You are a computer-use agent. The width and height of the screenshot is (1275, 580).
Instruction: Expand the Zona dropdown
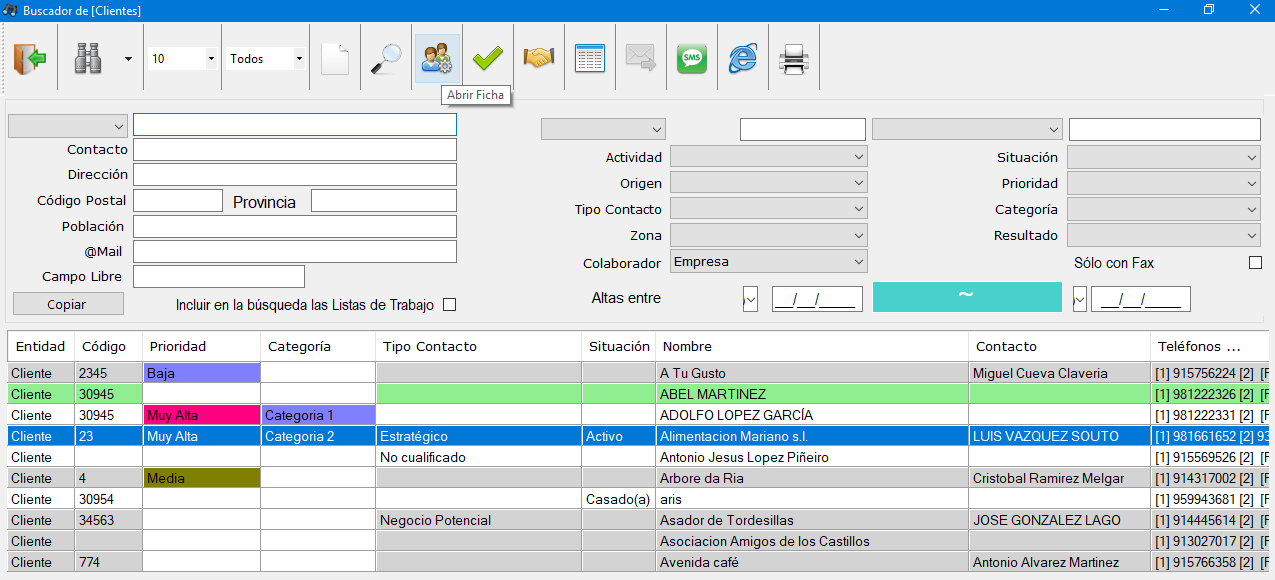(x=768, y=235)
